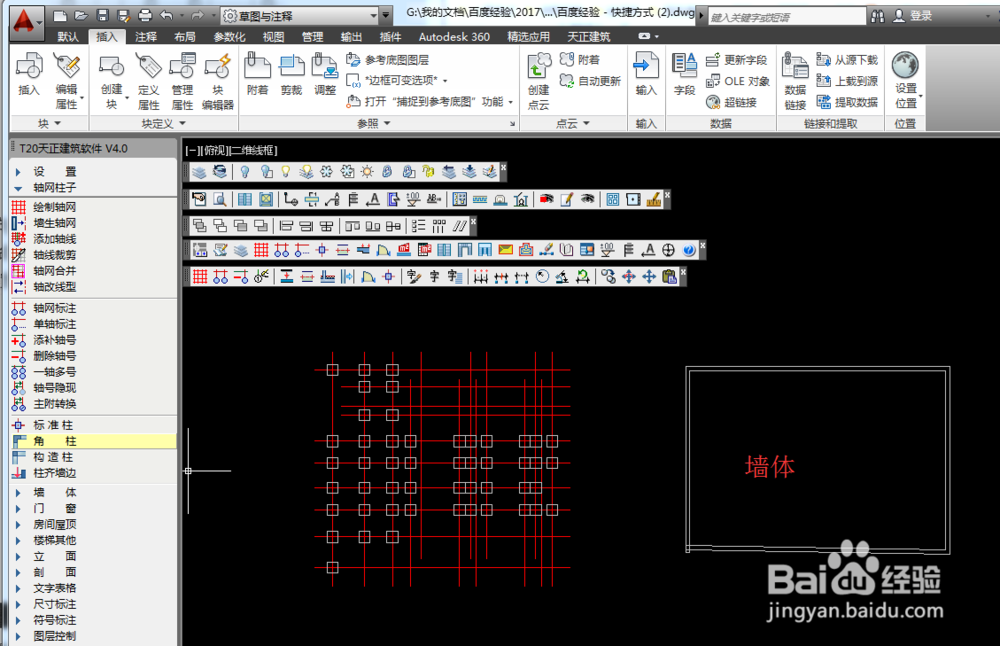The width and height of the screenshot is (1000, 646).
Task: Expand the 墙体 category in sidebar
Action: (x=54, y=492)
